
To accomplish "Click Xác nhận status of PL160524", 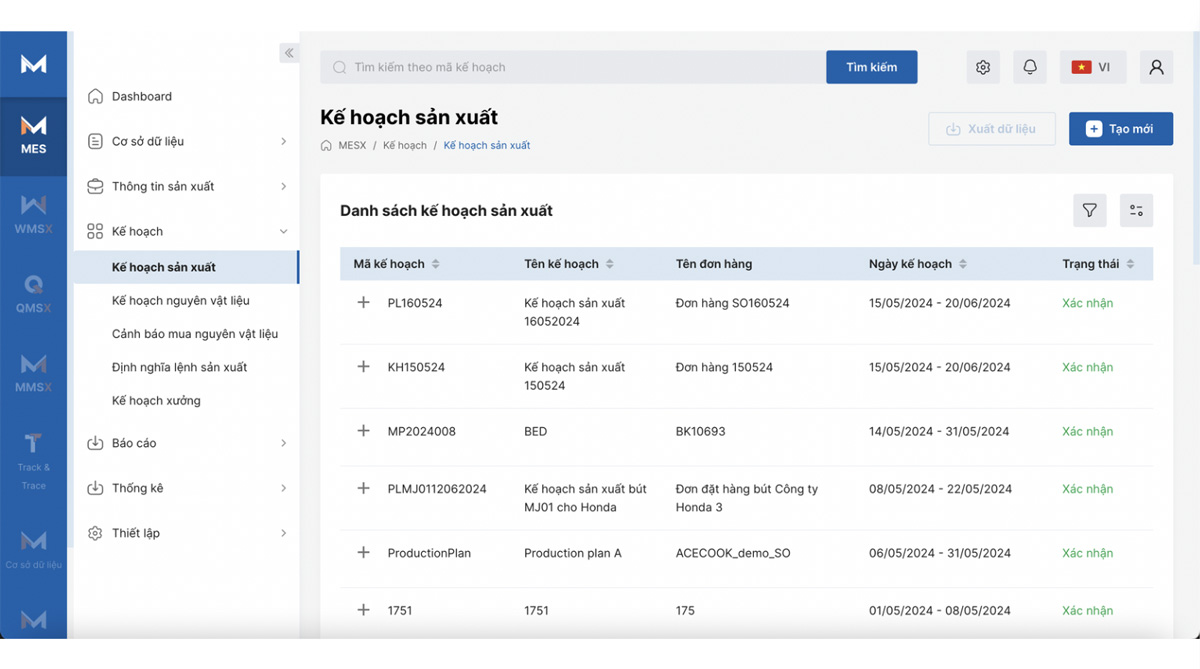I will pos(1087,303).
